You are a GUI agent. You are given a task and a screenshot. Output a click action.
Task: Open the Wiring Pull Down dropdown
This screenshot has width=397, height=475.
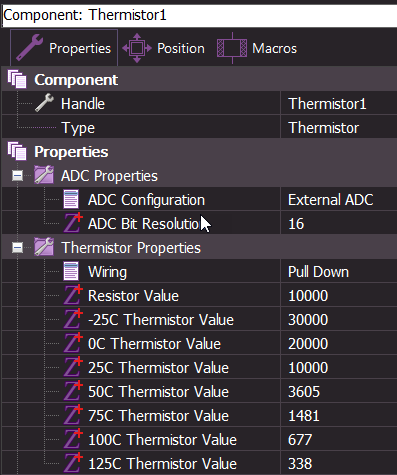[x=339, y=272]
